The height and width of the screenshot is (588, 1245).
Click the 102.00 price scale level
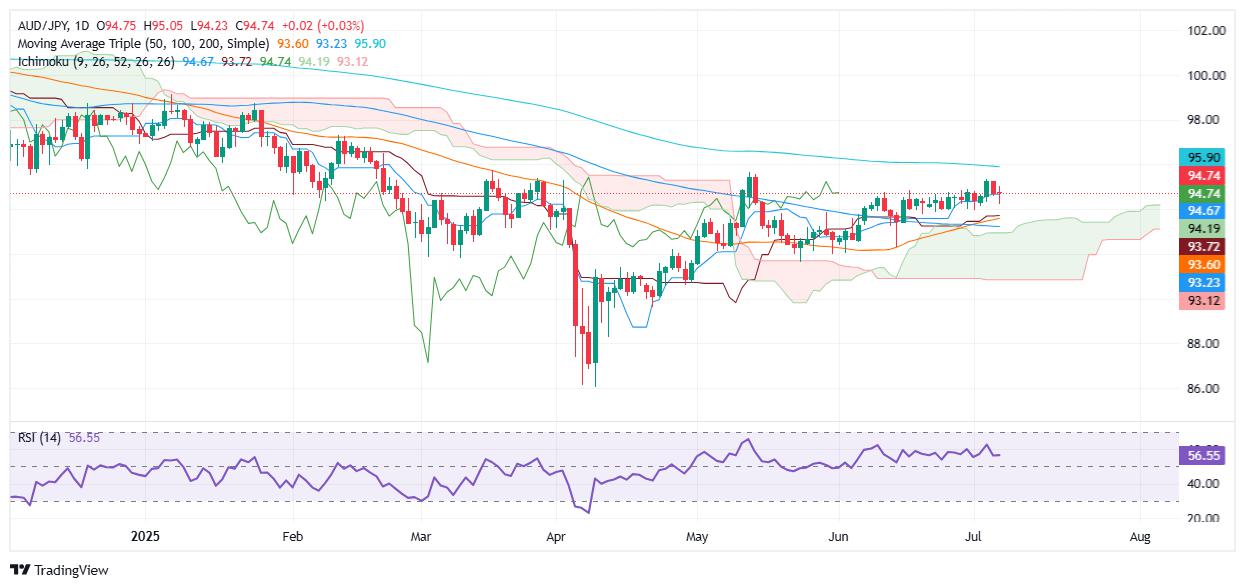[1205, 31]
